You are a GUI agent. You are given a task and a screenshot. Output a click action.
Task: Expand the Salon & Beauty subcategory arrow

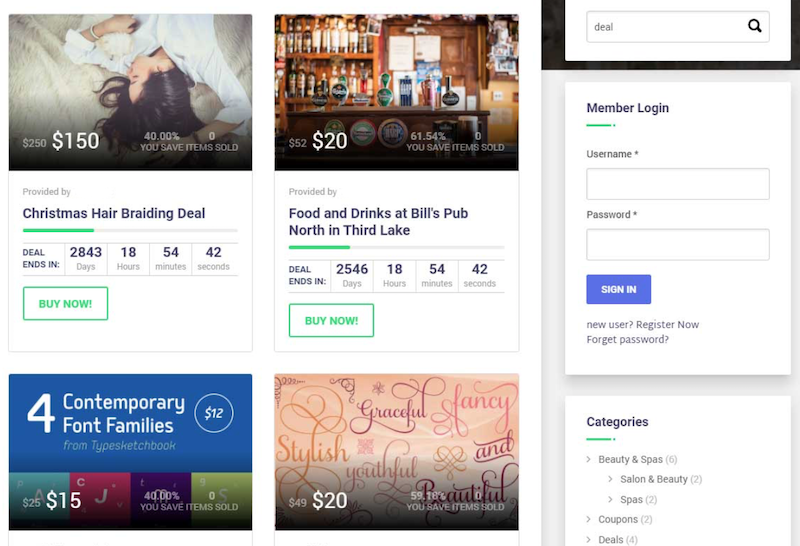[x=610, y=480]
